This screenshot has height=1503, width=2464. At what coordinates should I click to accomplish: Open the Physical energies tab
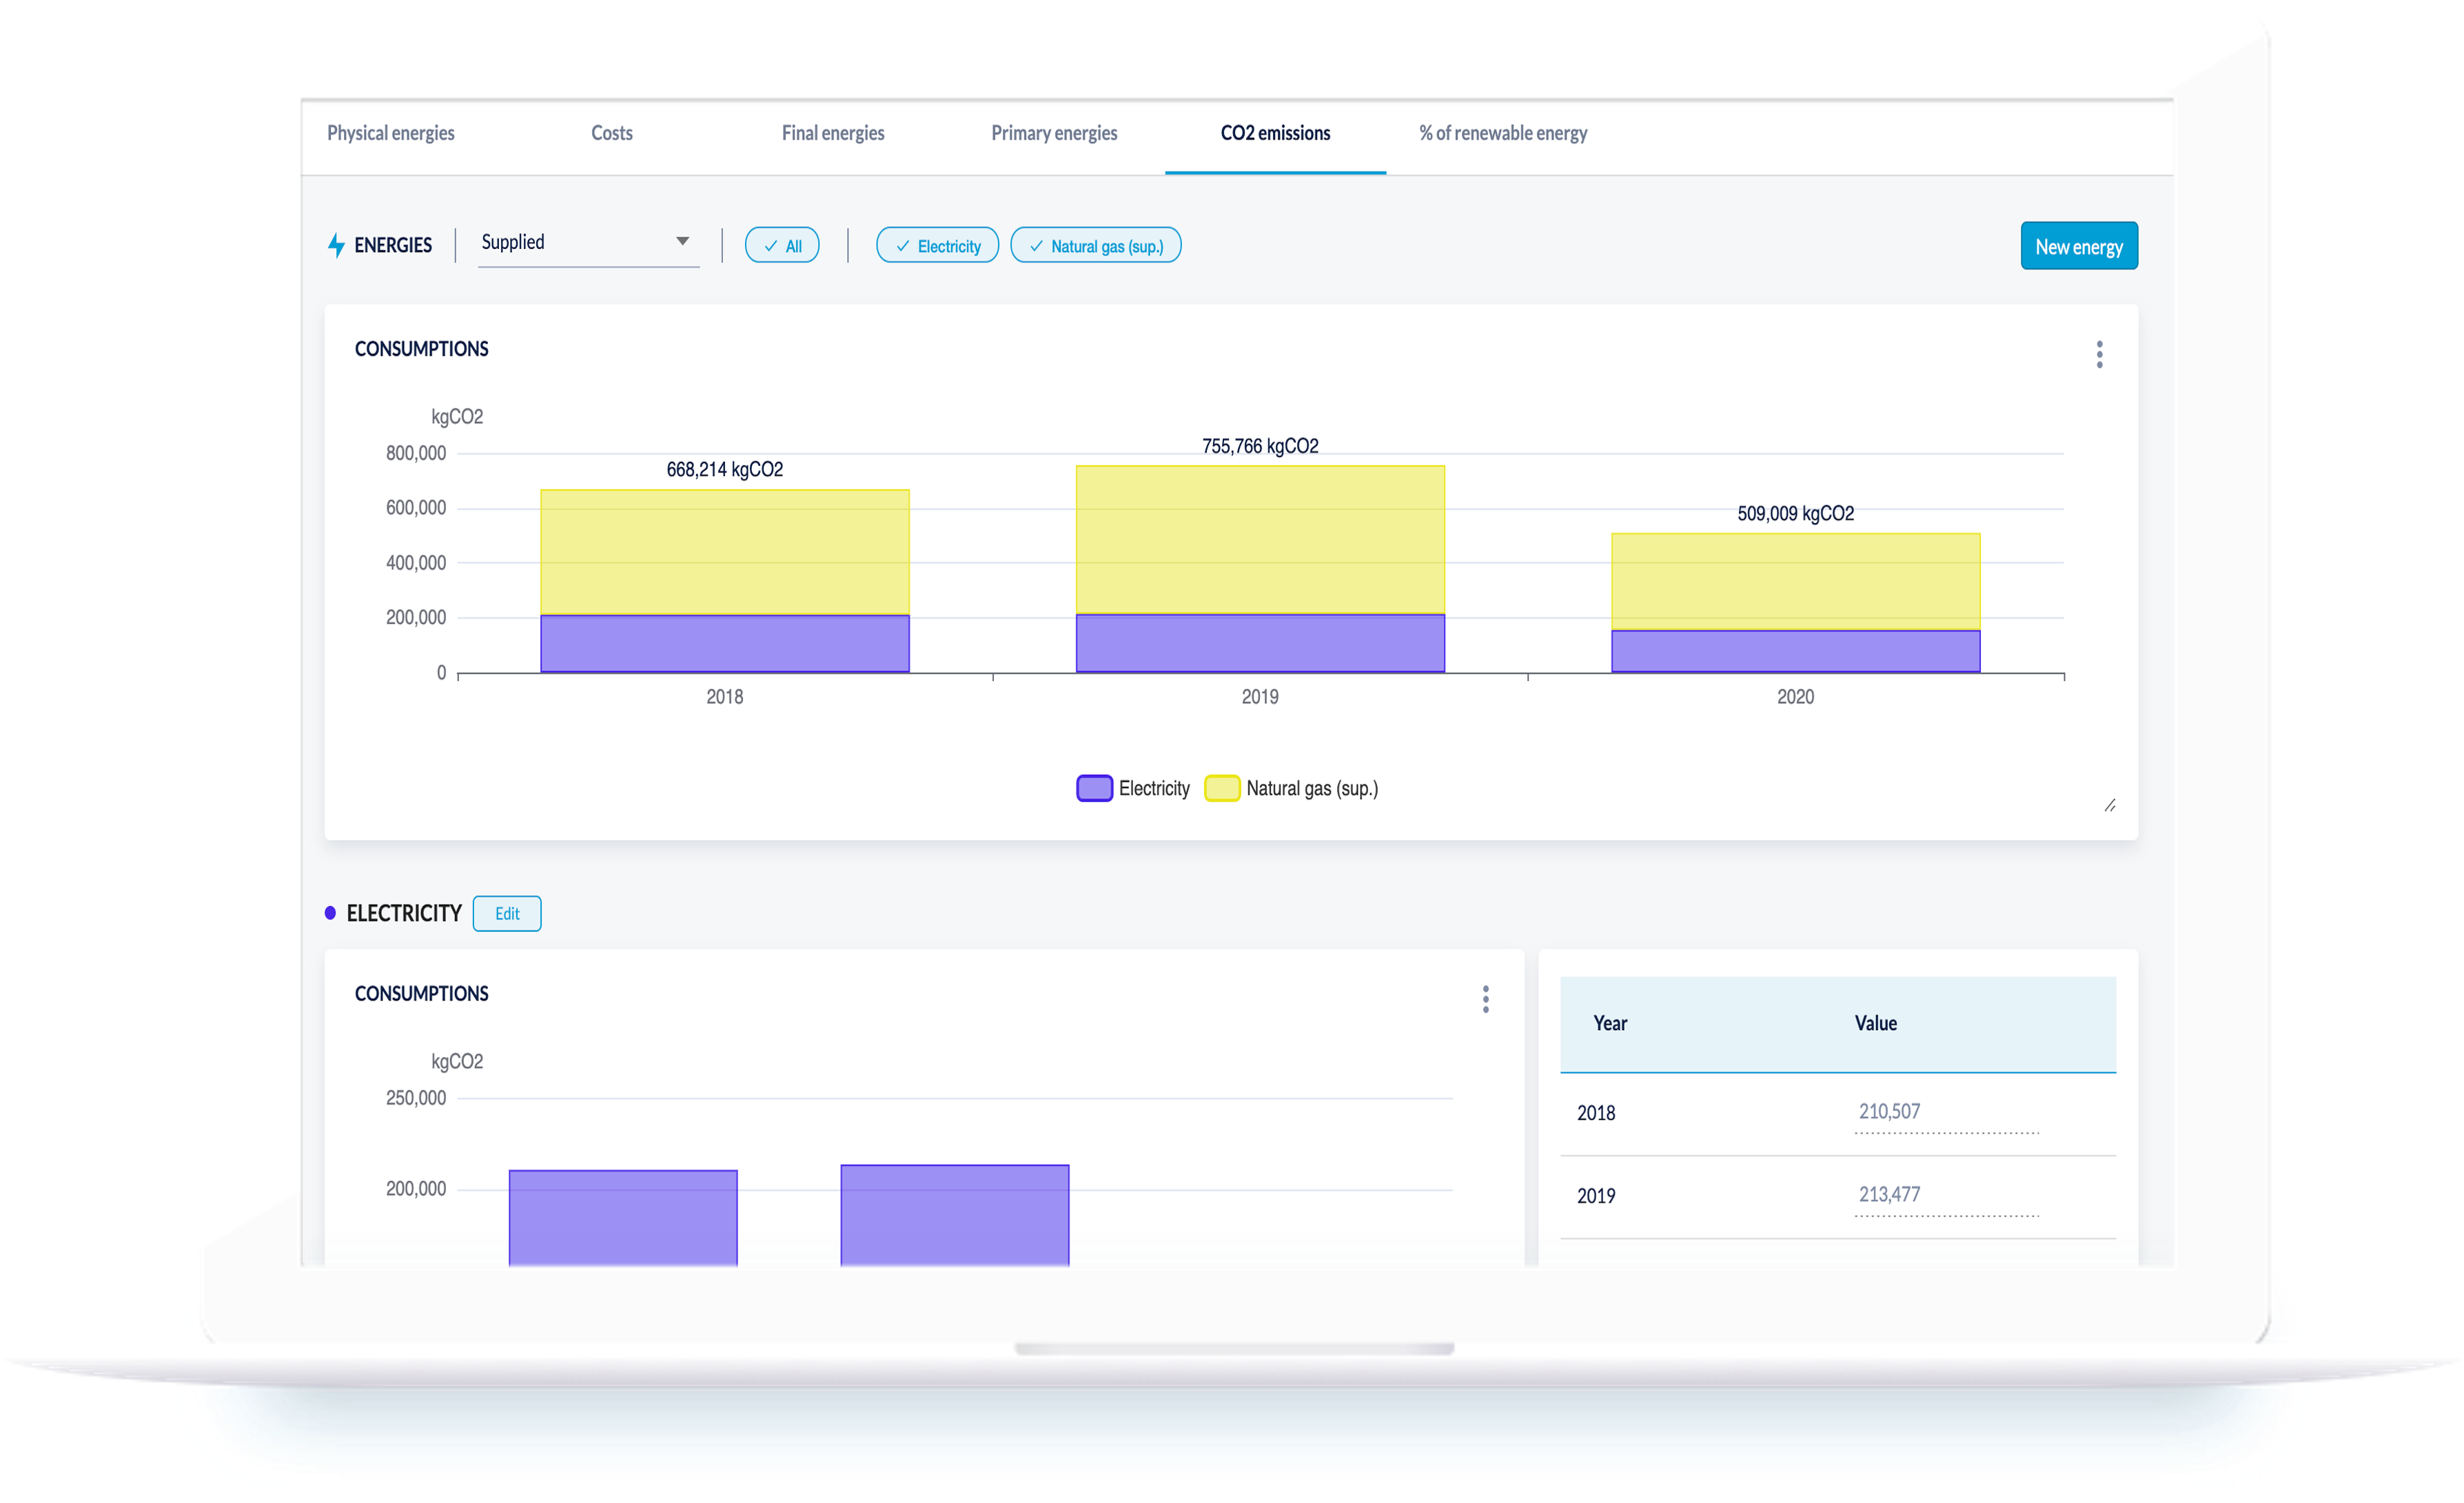tap(390, 133)
